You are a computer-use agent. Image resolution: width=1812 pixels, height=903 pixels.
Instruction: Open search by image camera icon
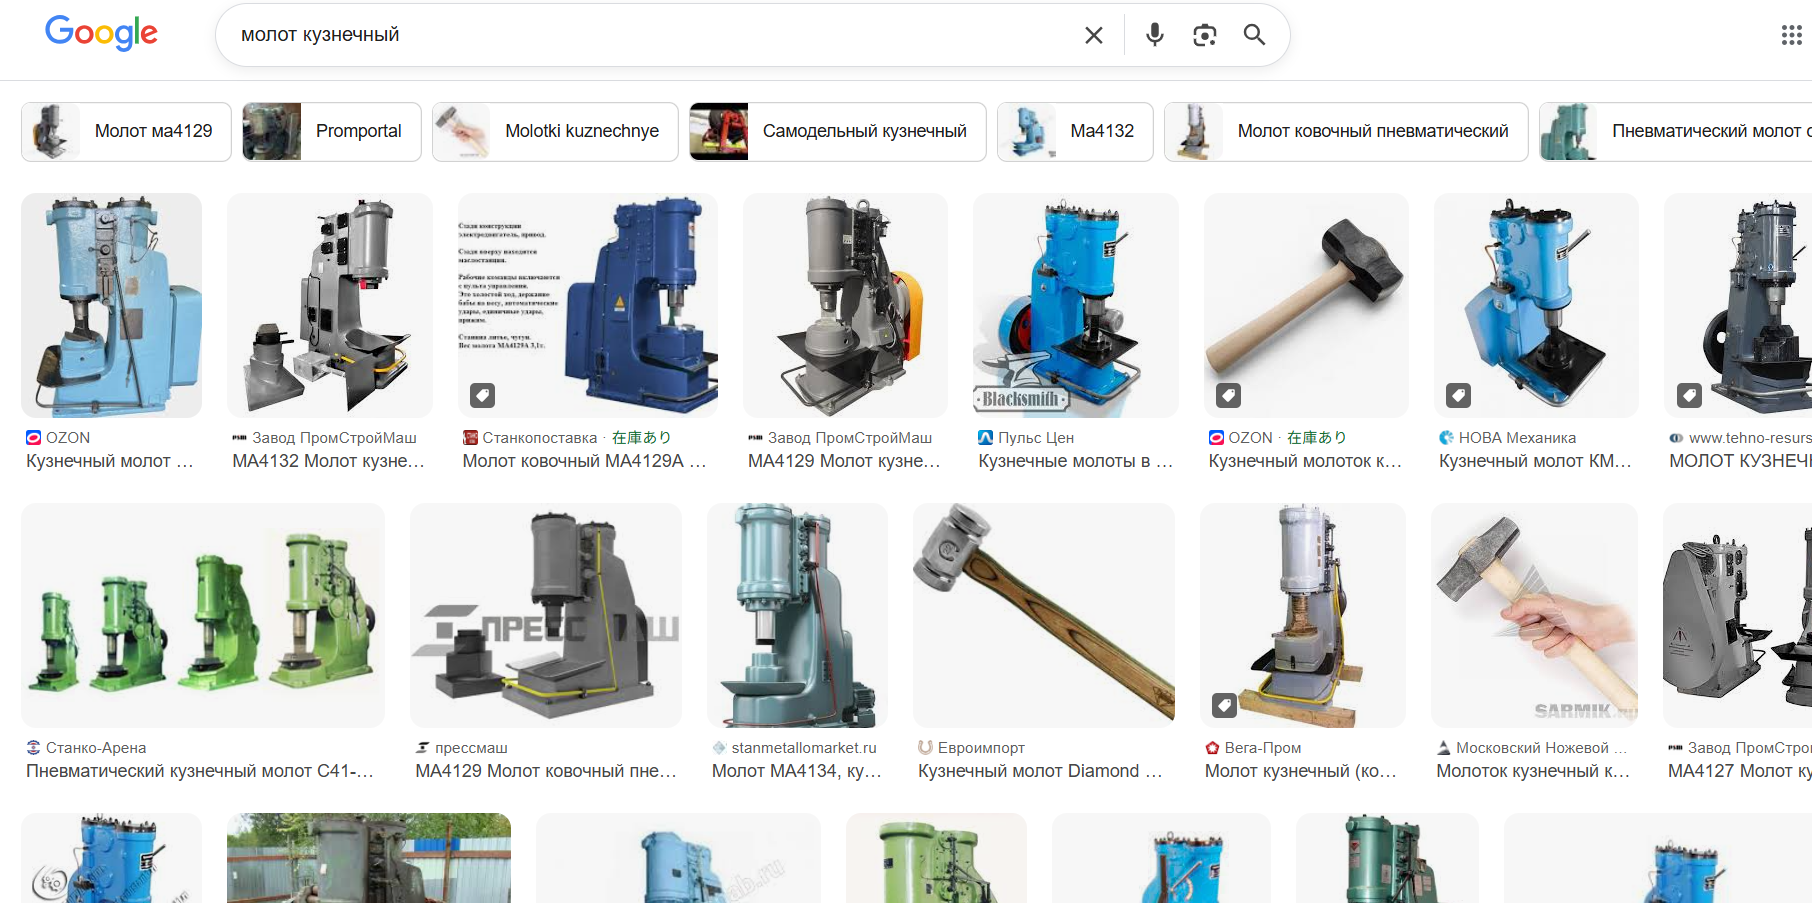point(1205,35)
